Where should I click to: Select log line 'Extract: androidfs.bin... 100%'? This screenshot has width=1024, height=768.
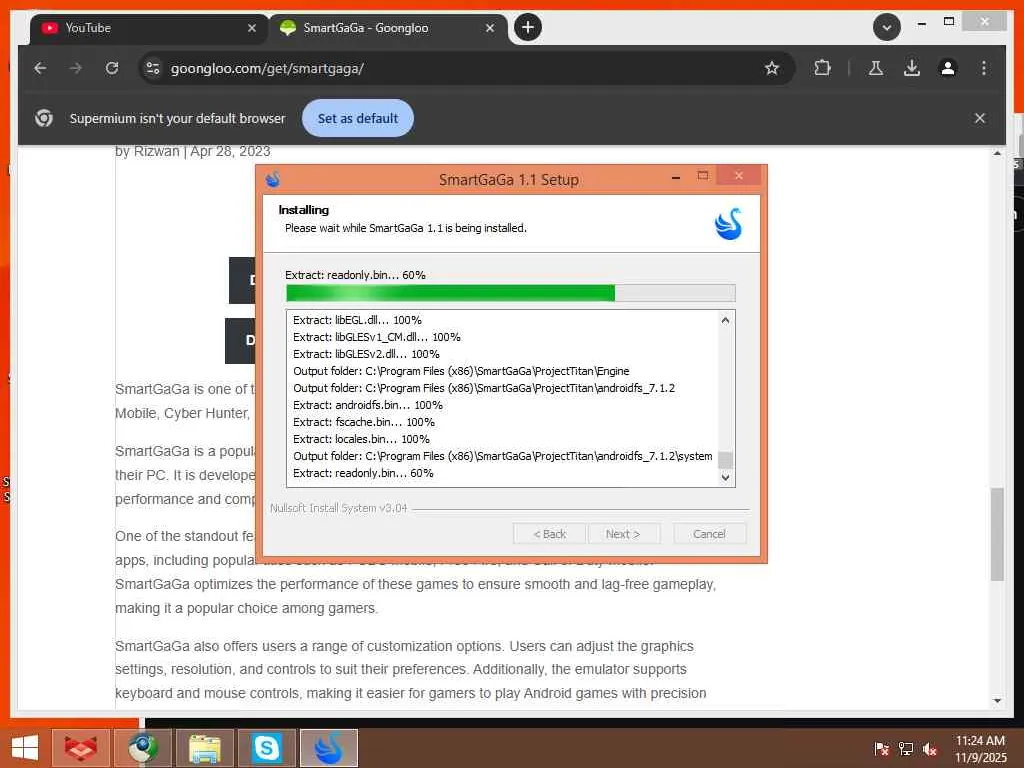pyautogui.click(x=368, y=405)
